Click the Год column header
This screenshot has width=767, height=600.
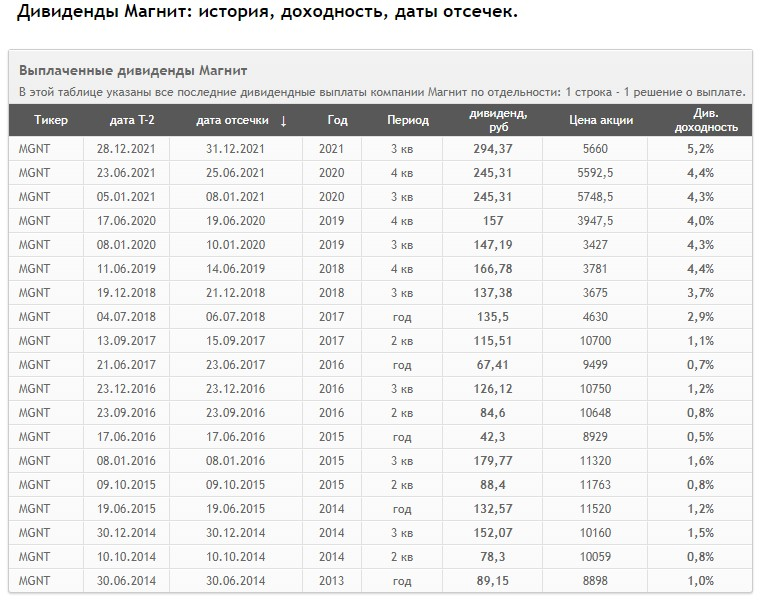tap(338, 120)
